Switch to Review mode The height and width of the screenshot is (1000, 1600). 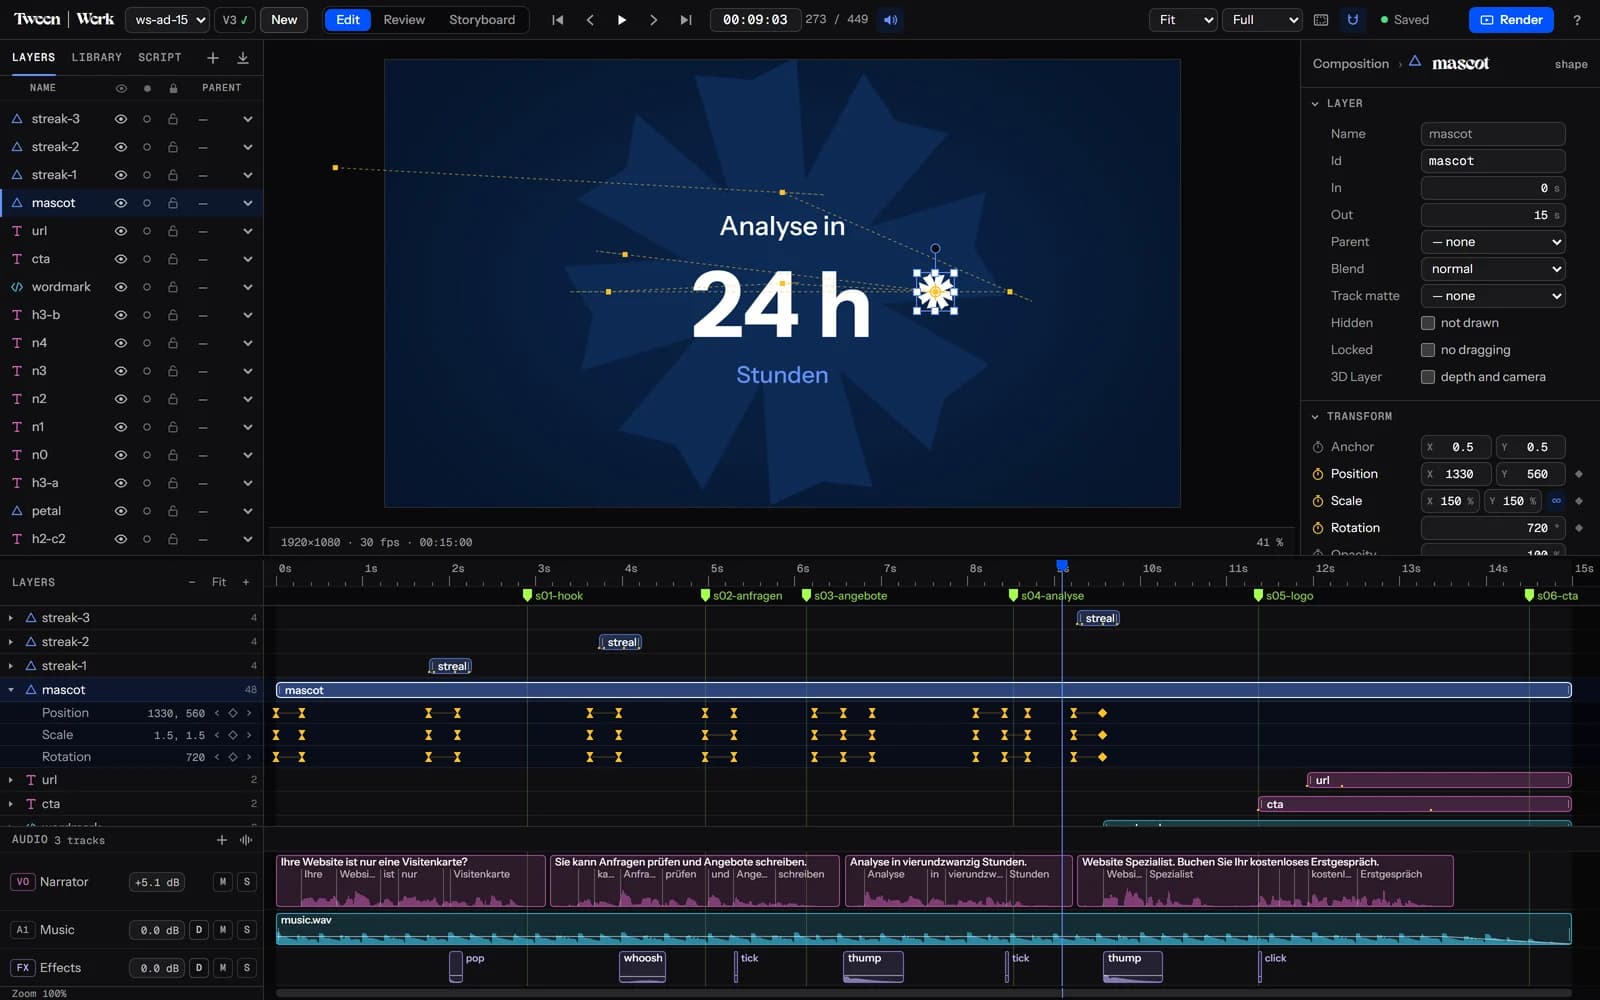tap(404, 20)
